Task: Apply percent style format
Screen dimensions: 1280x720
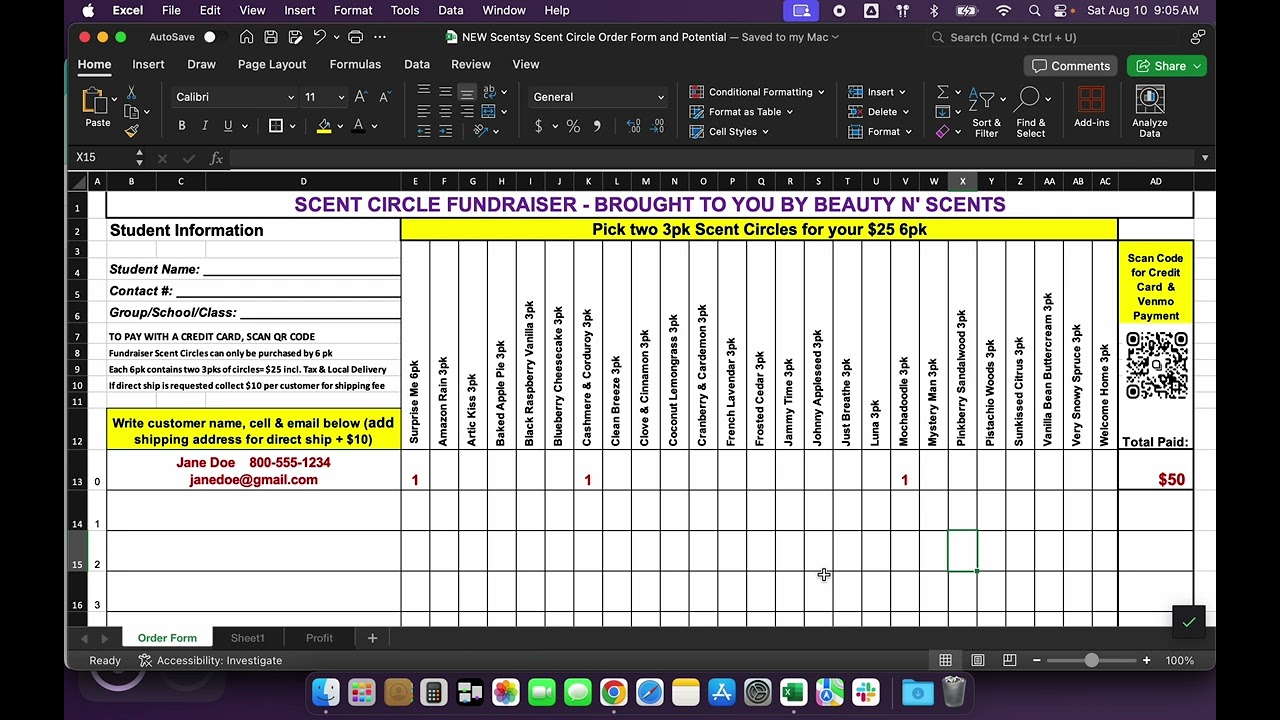Action: 573,126
